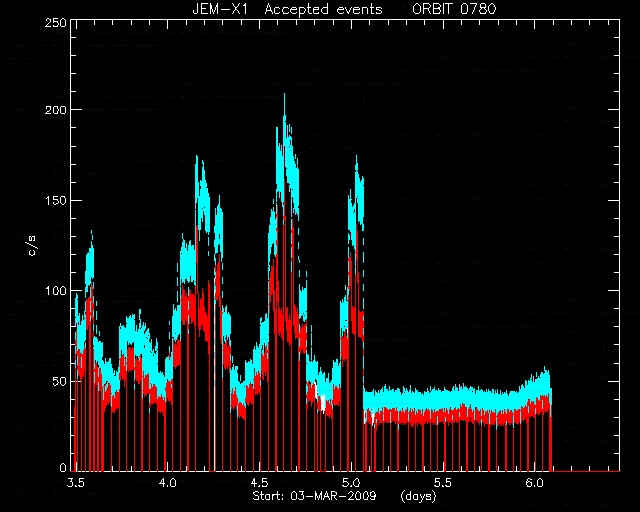640x512 pixels.
Task: Click the 'c/s' y-axis label
Action: (x=33, y=246)
